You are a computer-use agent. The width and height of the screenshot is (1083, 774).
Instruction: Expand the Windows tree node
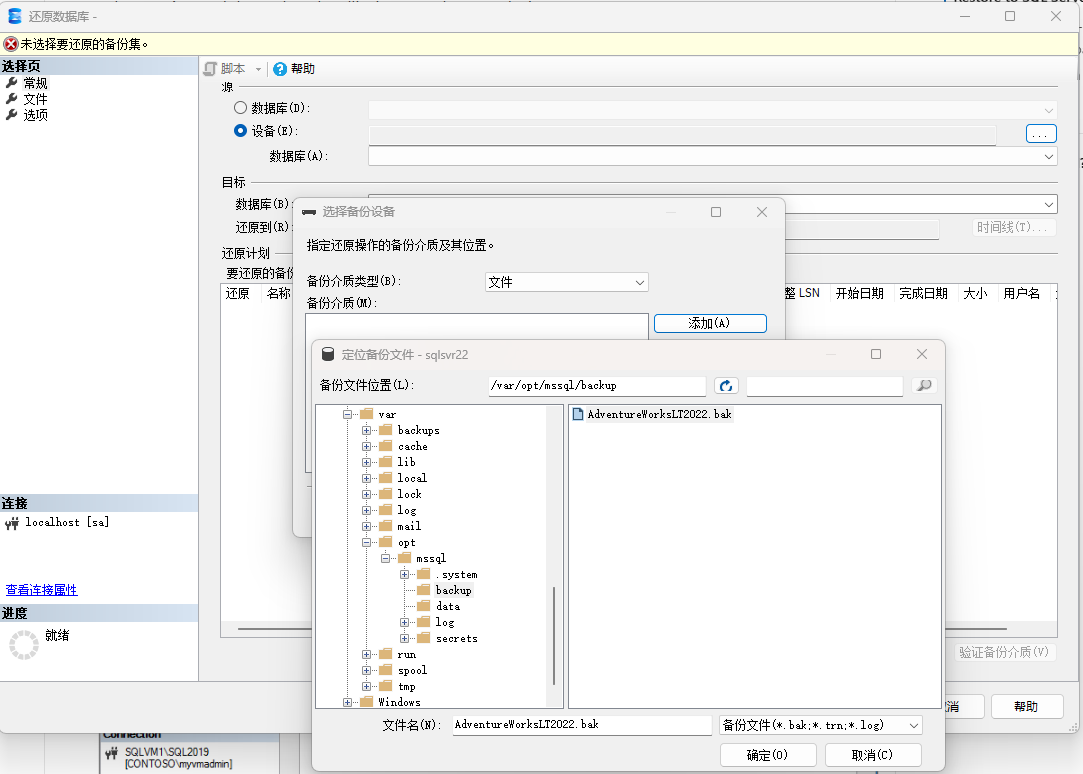347,702
